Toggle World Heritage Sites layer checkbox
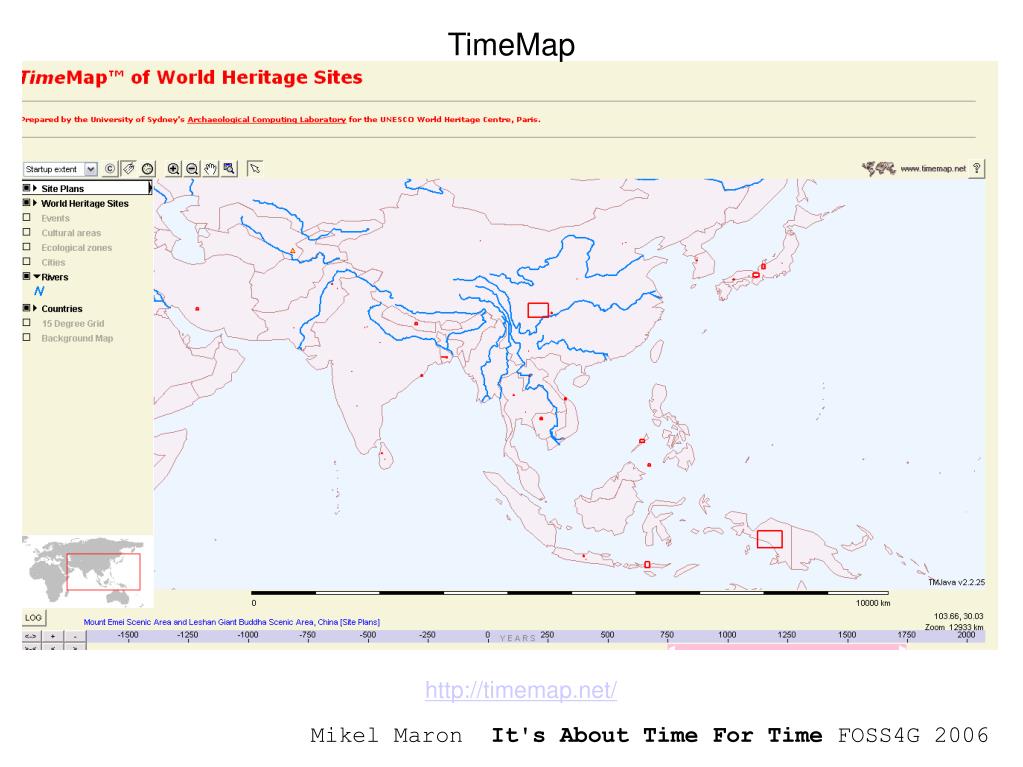The image size is (1023, 767). pyautogui.click(x=27, y=203)
